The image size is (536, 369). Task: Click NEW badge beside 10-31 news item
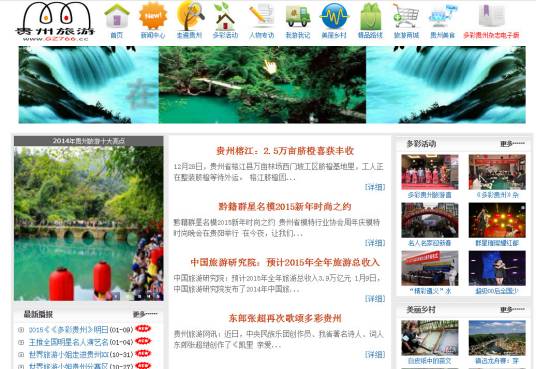click(143, 353)
